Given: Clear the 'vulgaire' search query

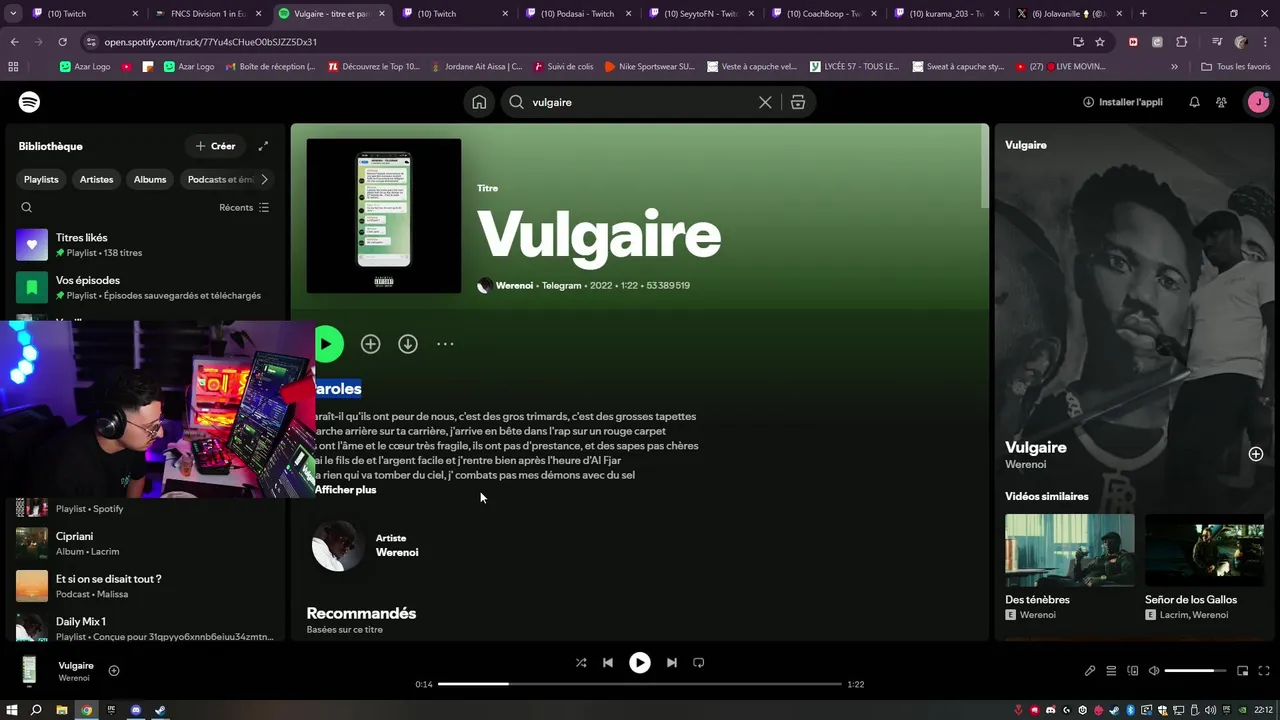Looking at the screenshot, I should pos(765,102).
